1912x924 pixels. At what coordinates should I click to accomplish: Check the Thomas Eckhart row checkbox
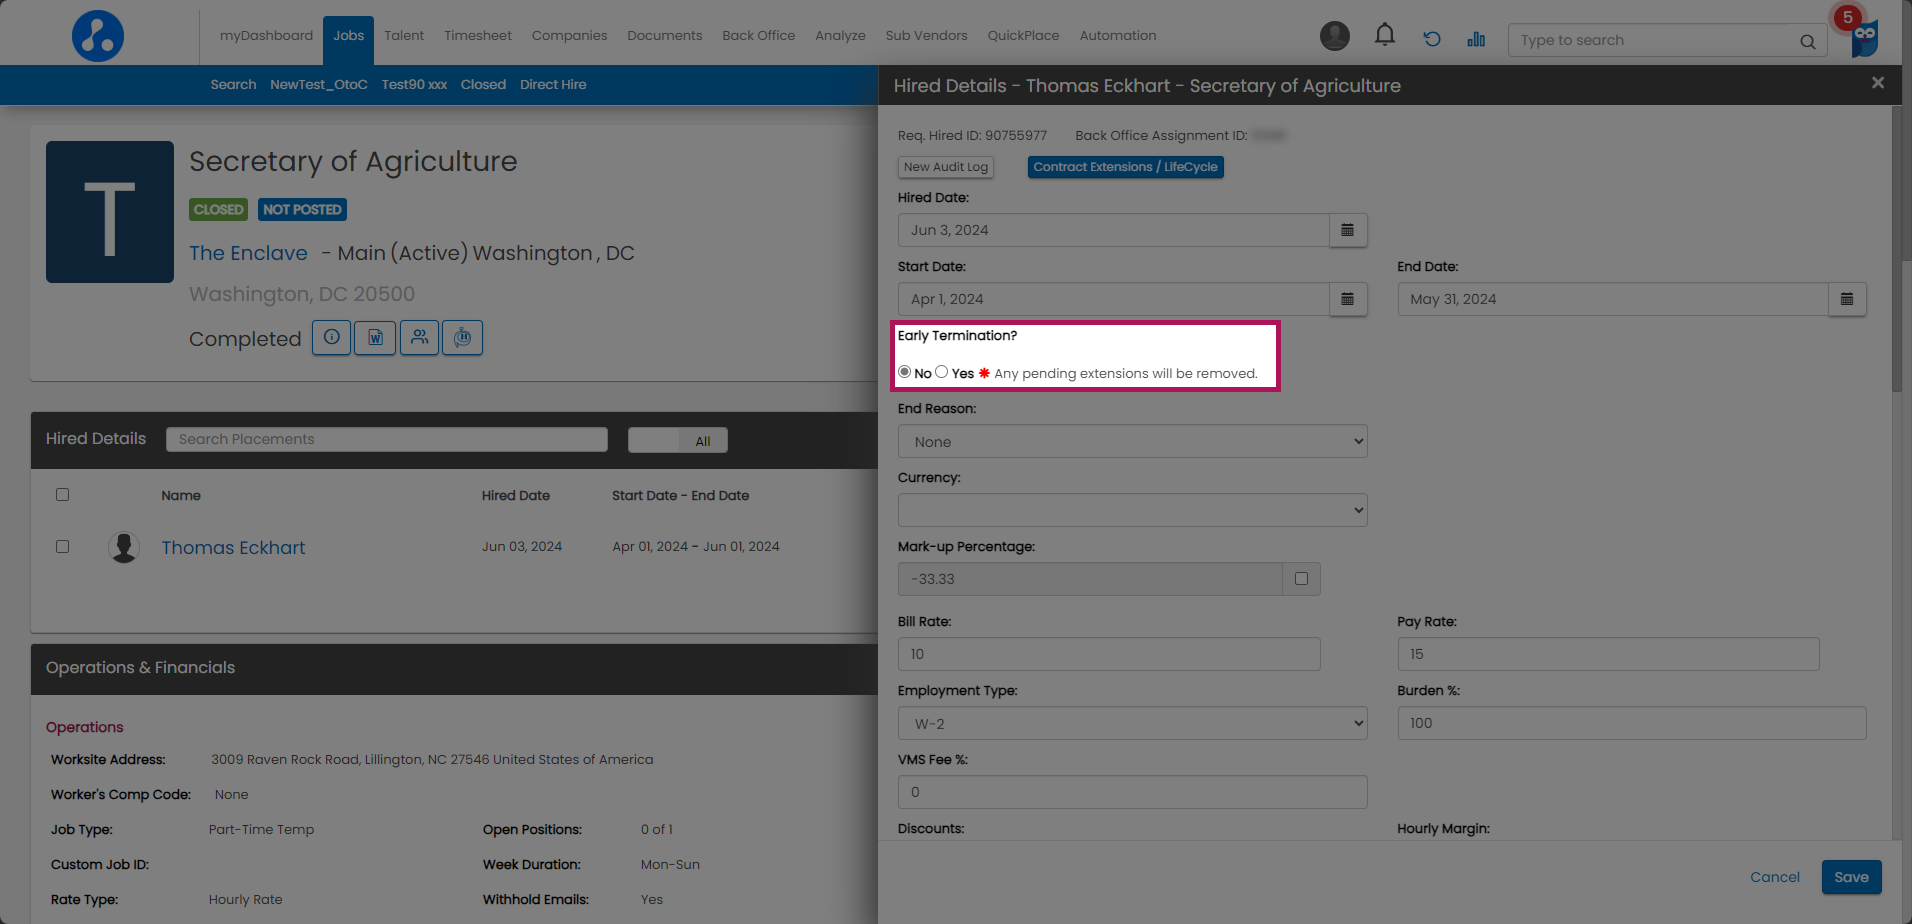point(63,547)
